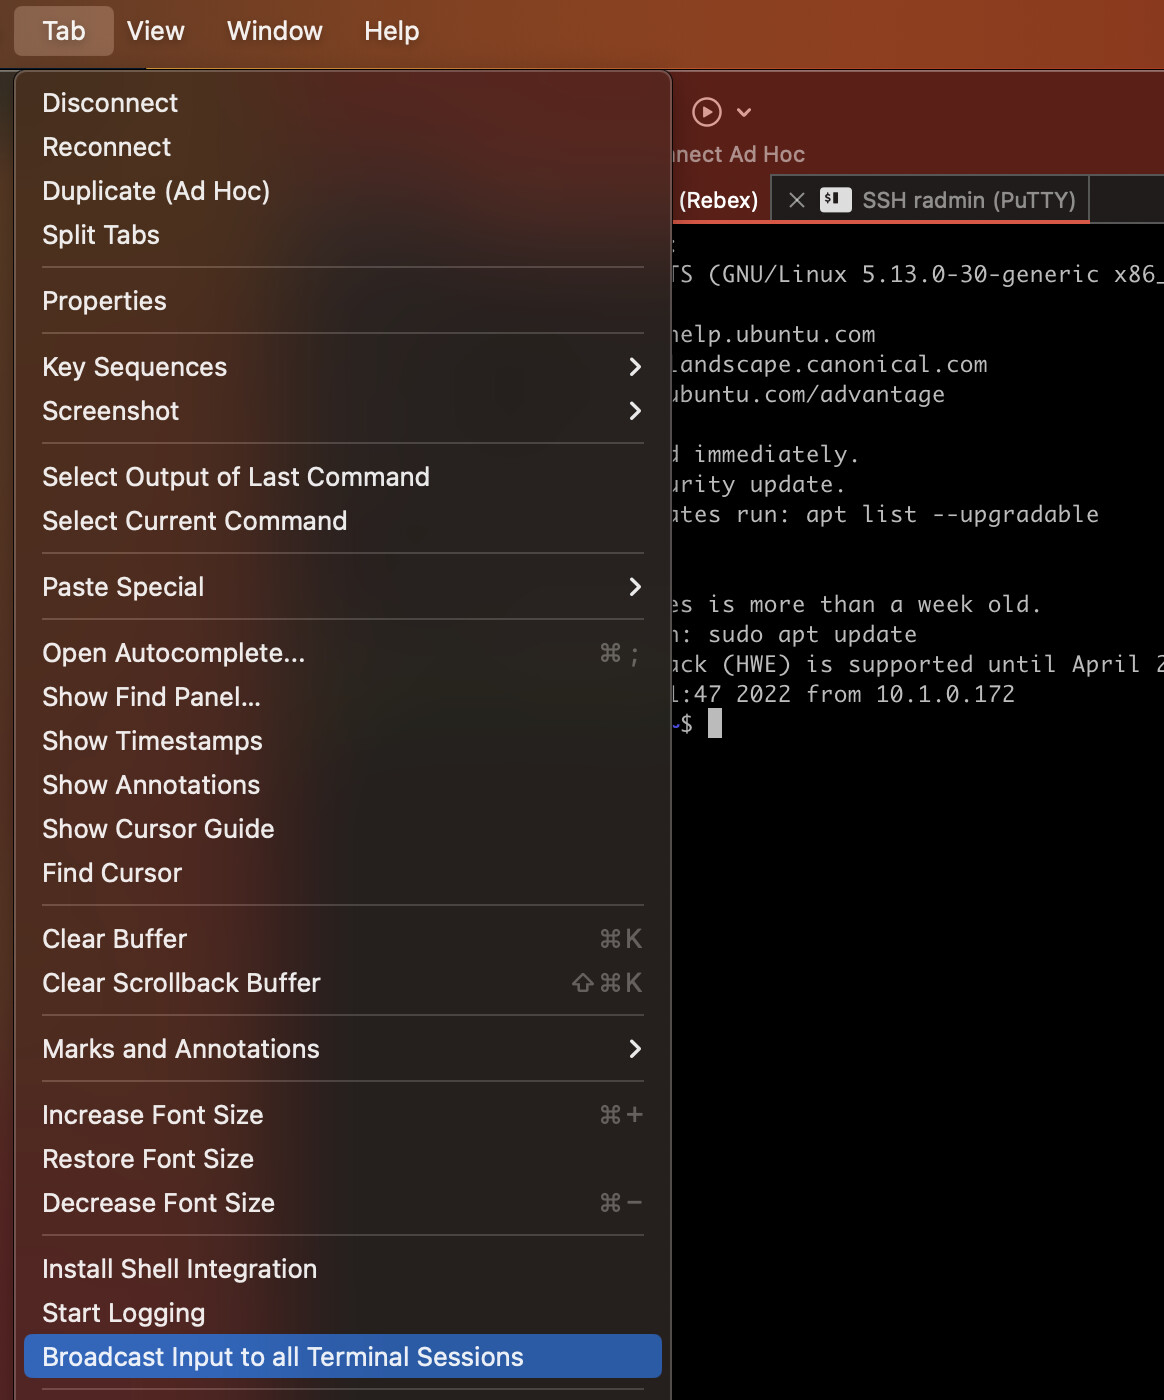Toggle Show Cursor Guide option
Image resolution: width=1164 pixels, height=1400 pixels.
tap(158, 829)
